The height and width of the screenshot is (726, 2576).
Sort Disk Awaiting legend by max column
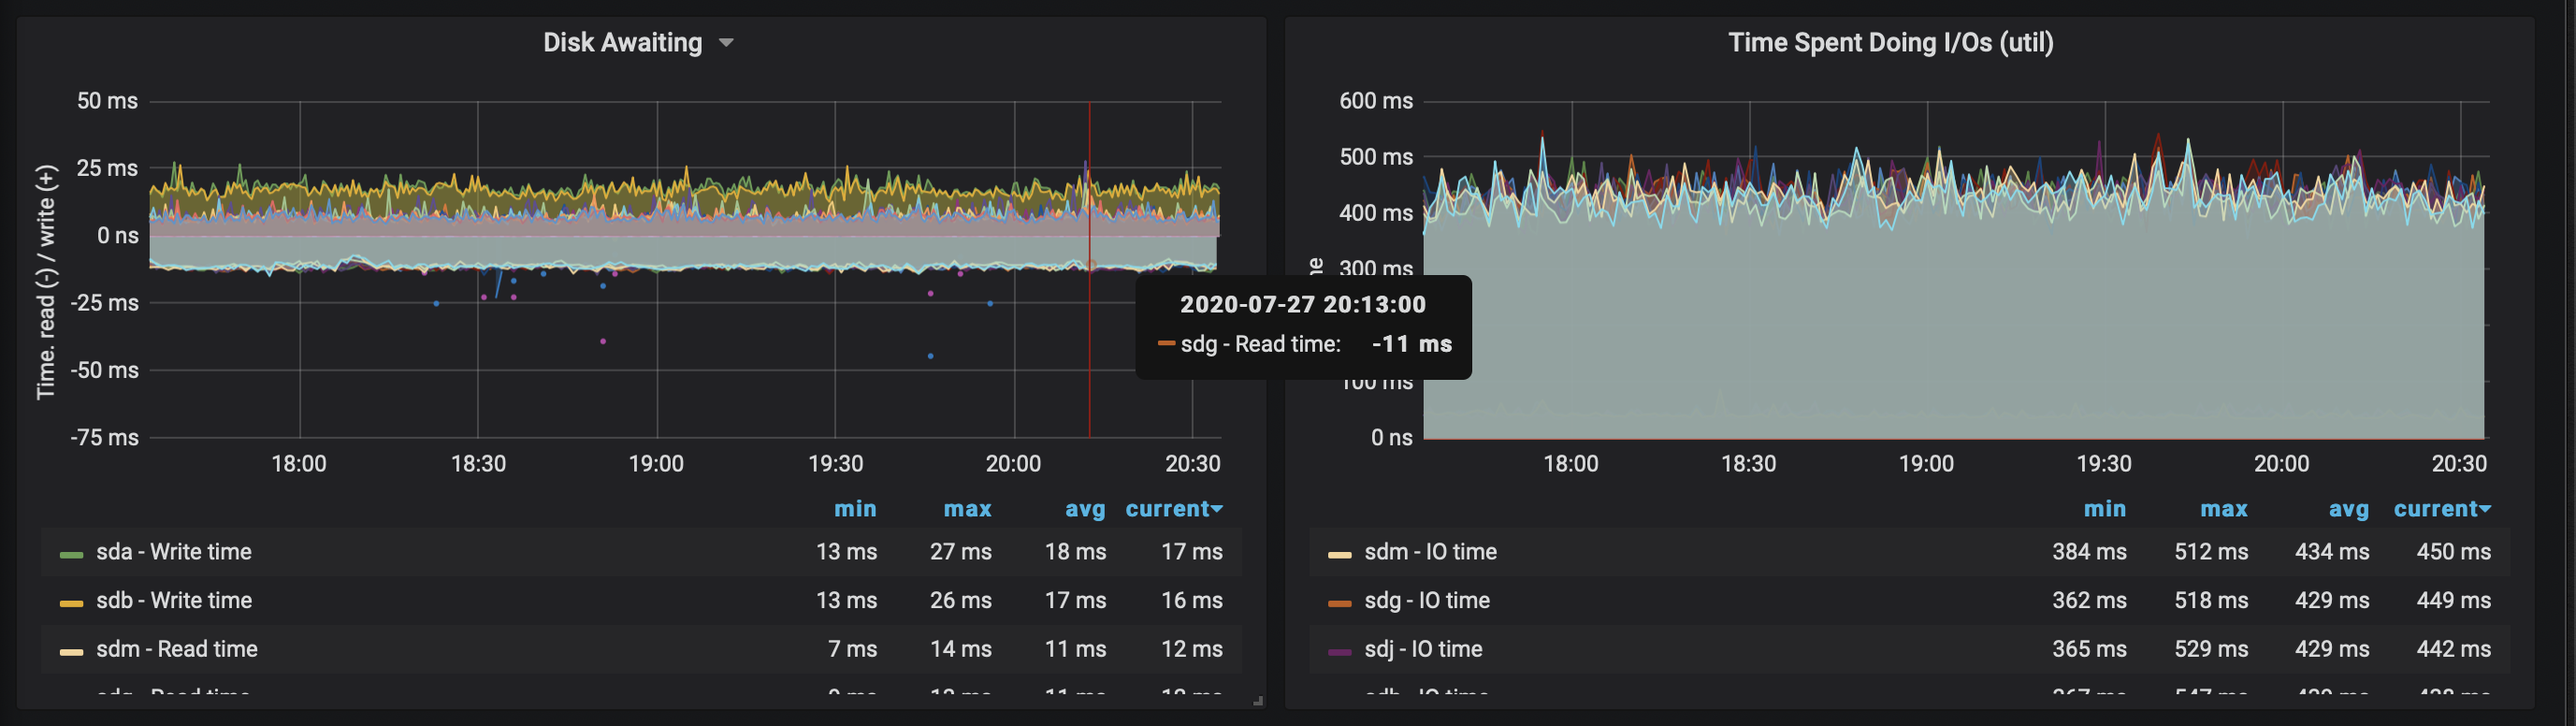(x=967, y=509)
